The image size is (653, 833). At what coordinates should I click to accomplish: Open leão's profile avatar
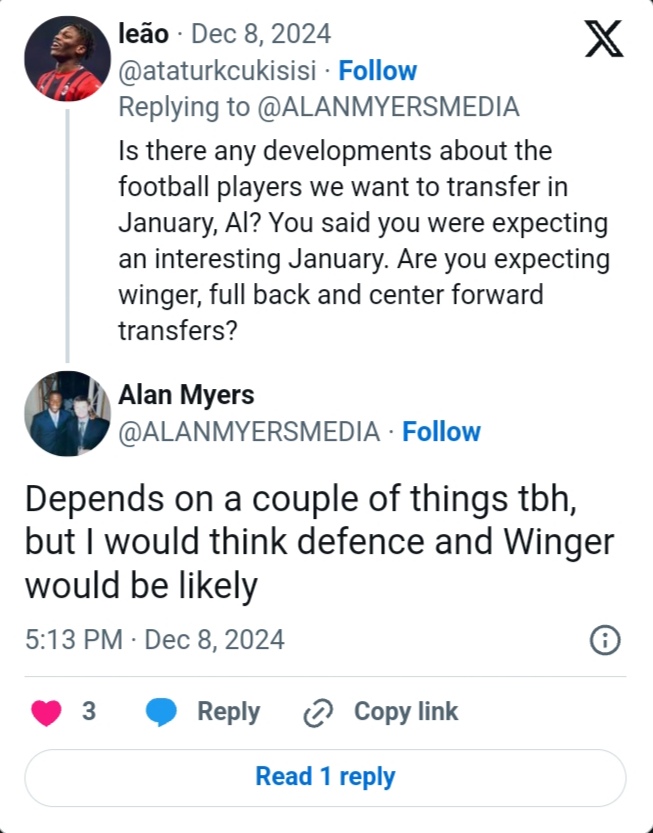[68, 58]
